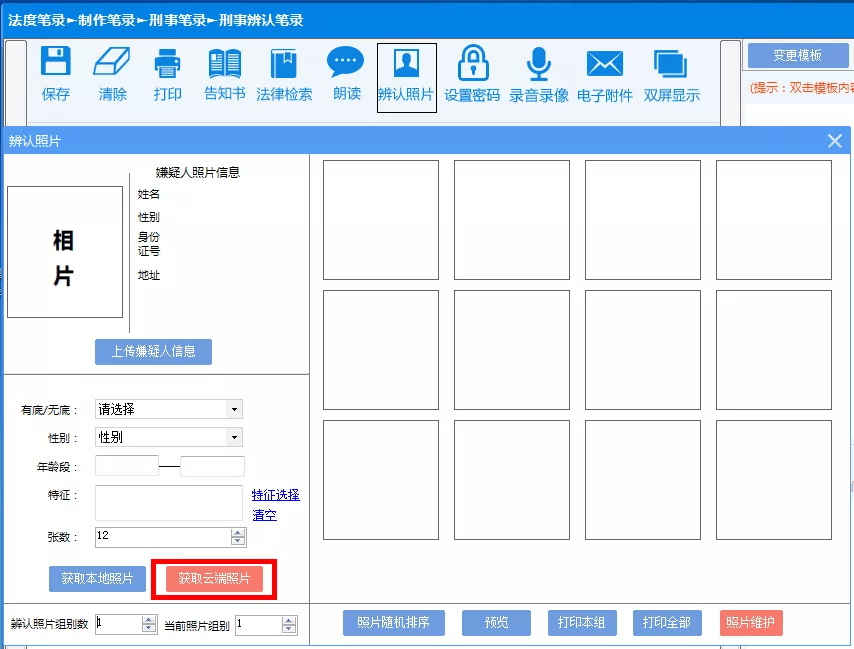Image resolution: width=854 pixels, height=649 pixels.
Task: Click the first empty photo slot
Action: tap(380, 220)
